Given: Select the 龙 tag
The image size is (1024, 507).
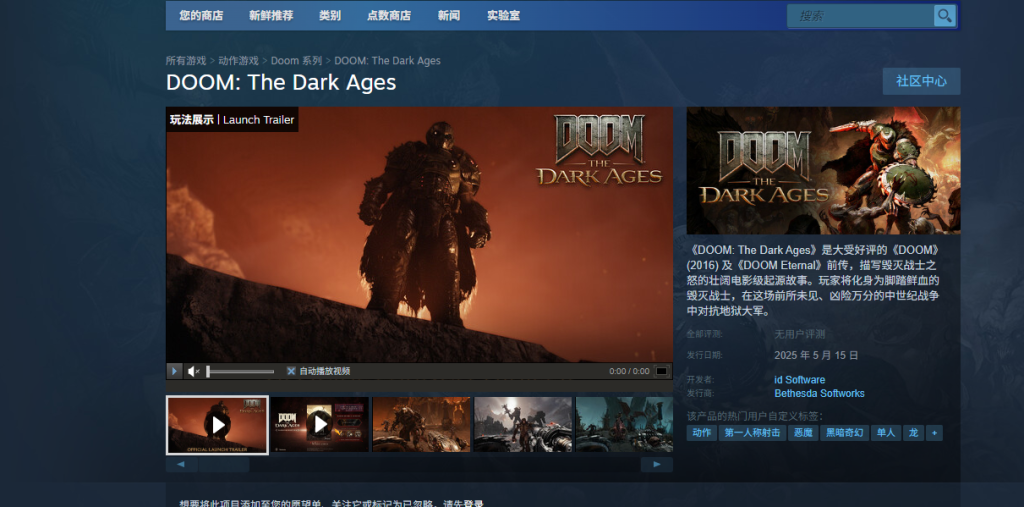Looking at the screenshot, I should (x=914, y=433).
